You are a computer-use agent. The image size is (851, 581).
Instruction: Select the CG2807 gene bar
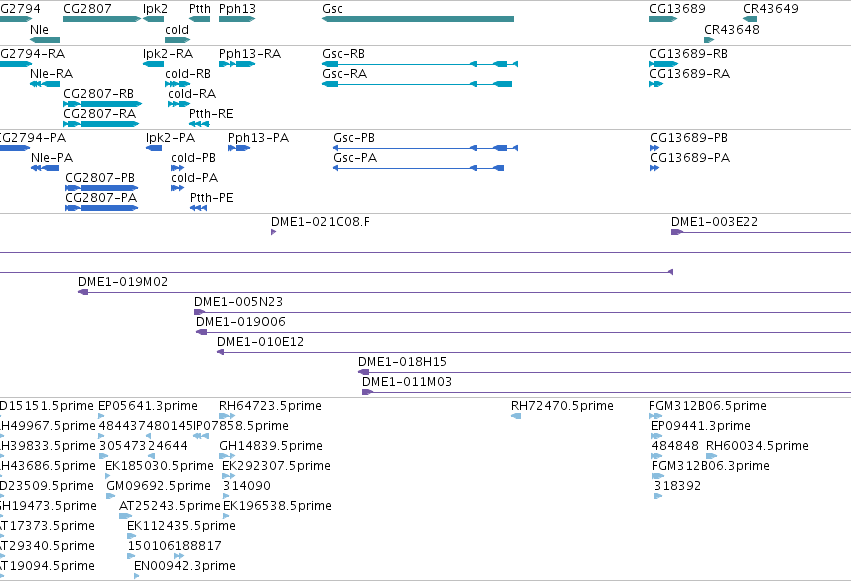102,19
